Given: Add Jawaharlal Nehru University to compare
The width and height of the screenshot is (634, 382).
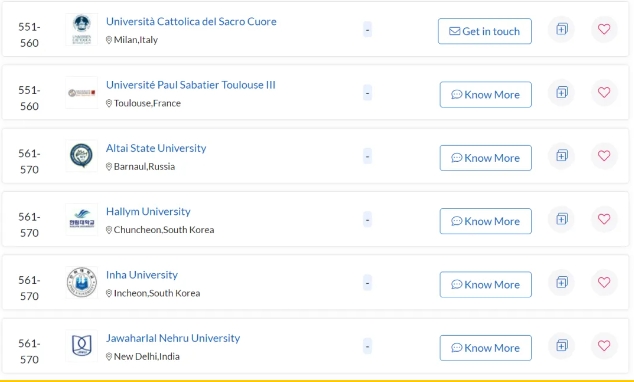Looking at the screenshot, I should click(562, 346).
